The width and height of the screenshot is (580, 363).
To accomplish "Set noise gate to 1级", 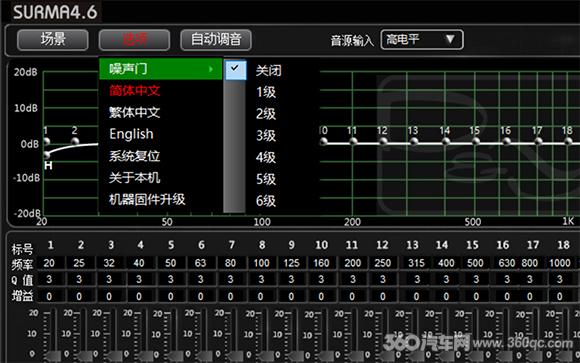I will [266, 92].
